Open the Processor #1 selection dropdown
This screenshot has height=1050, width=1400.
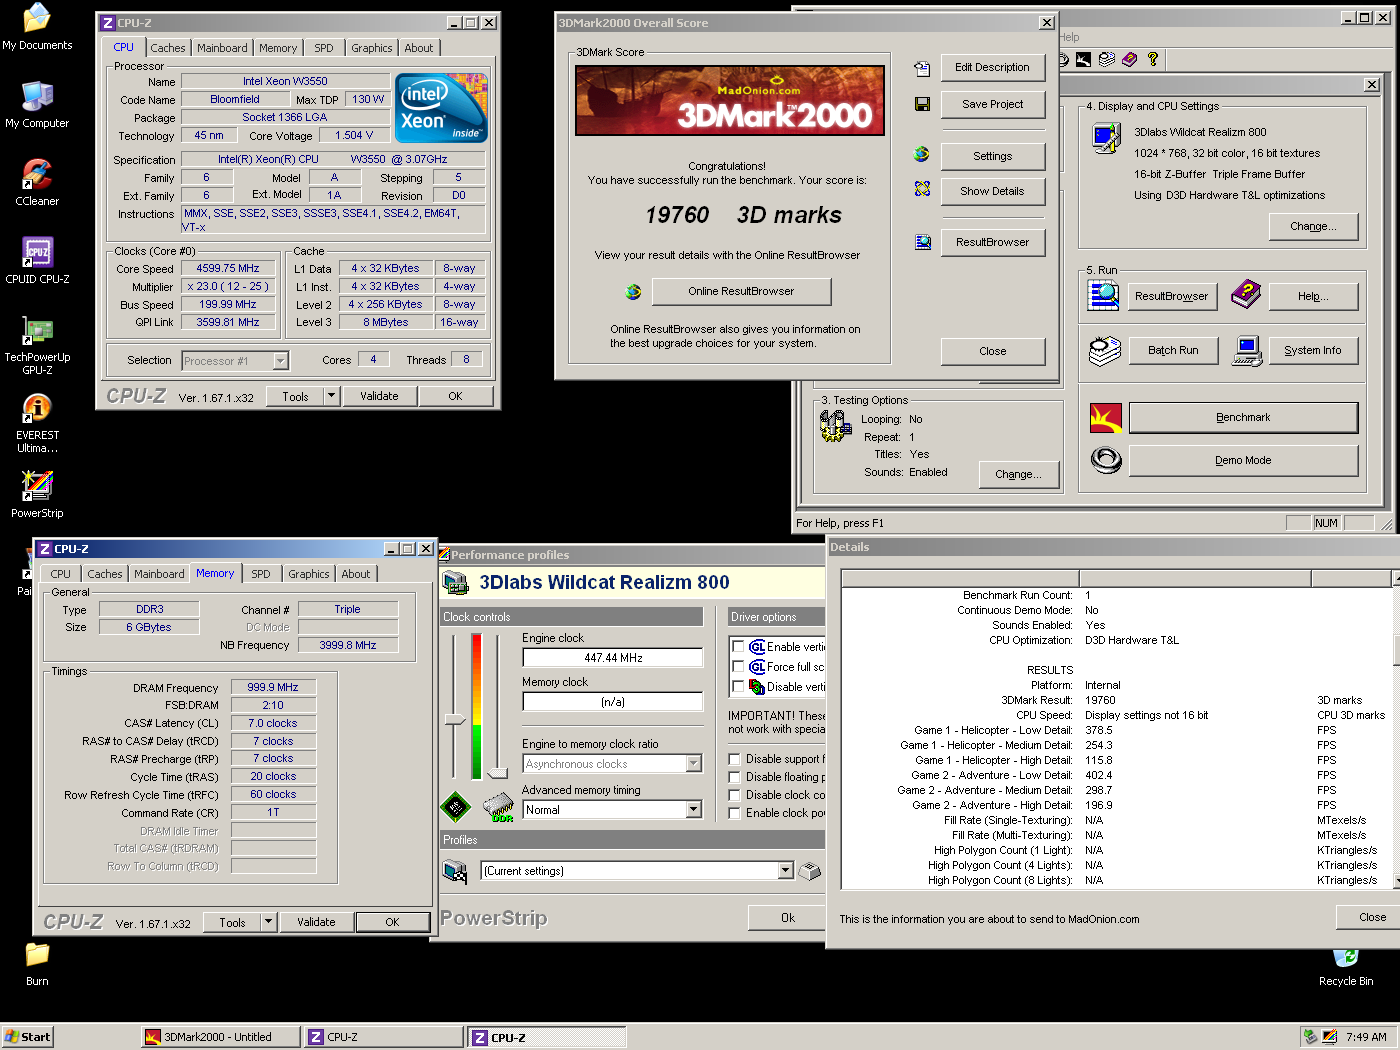point(280,361)
